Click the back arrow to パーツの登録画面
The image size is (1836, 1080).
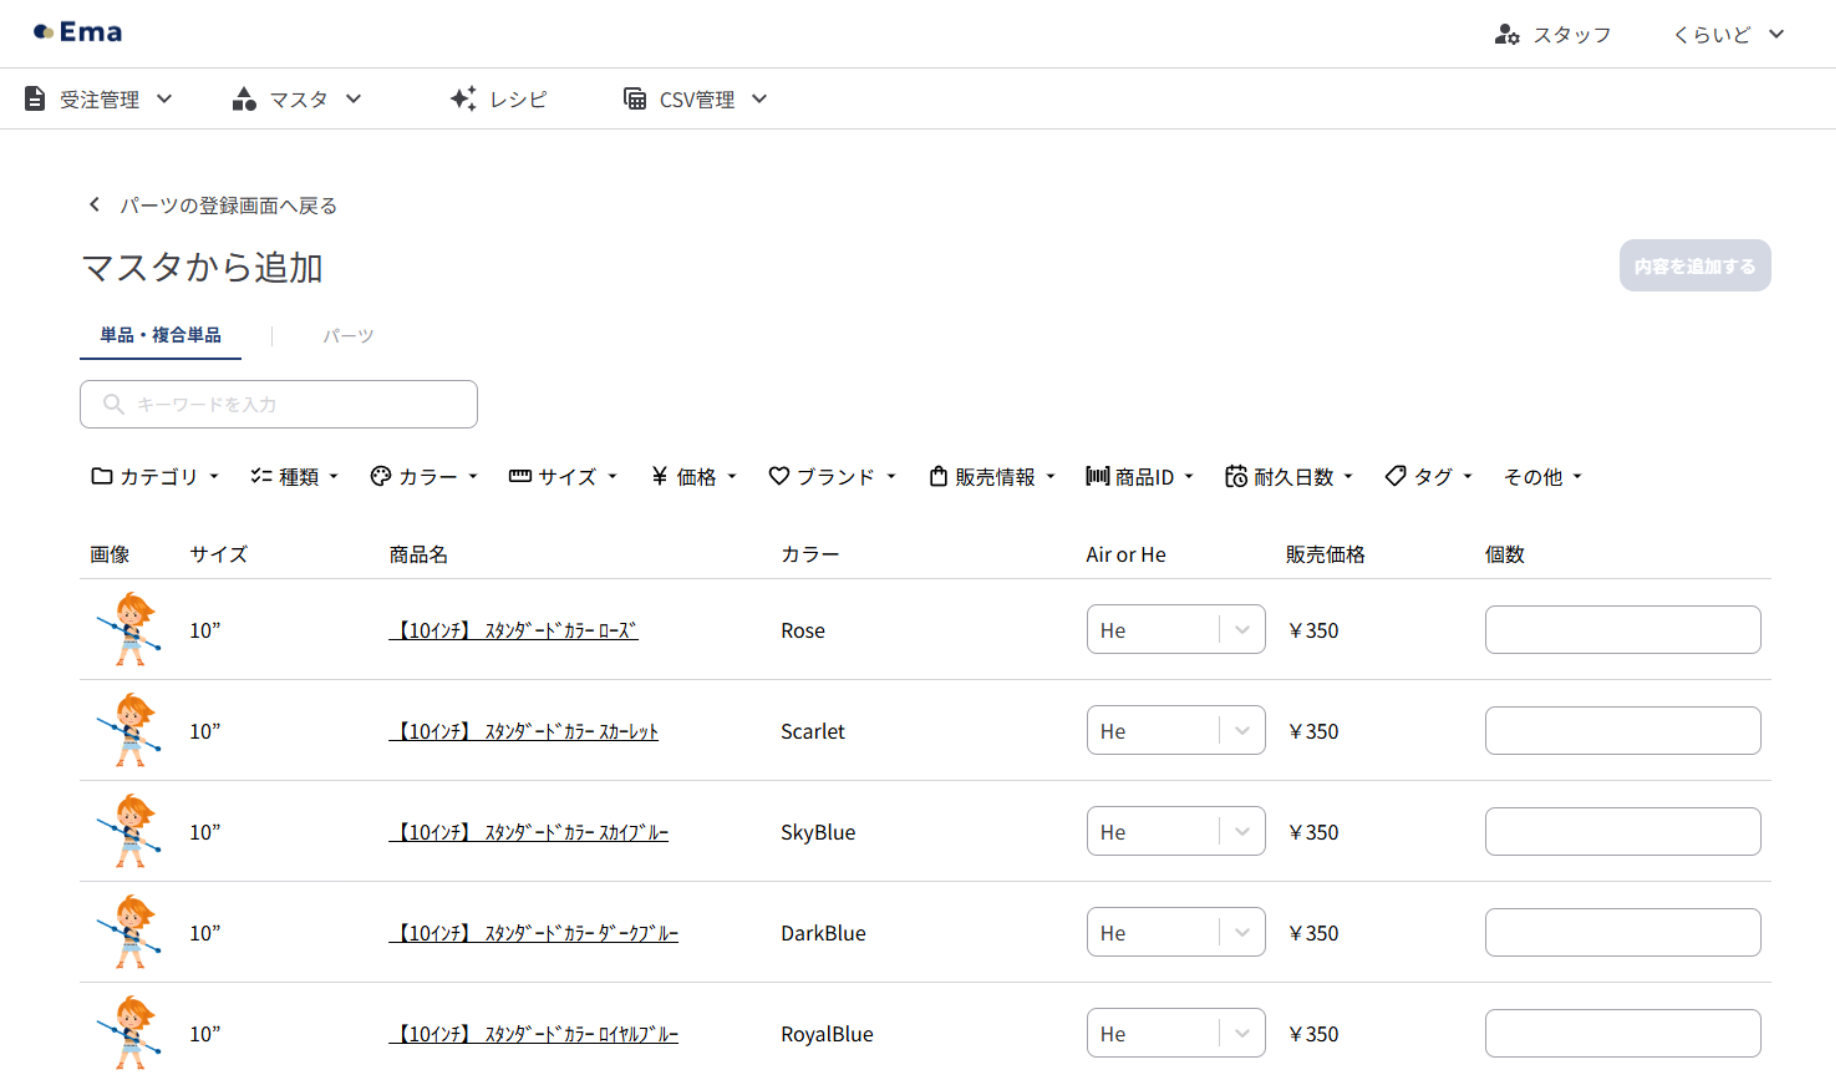[x=95, y=205]
